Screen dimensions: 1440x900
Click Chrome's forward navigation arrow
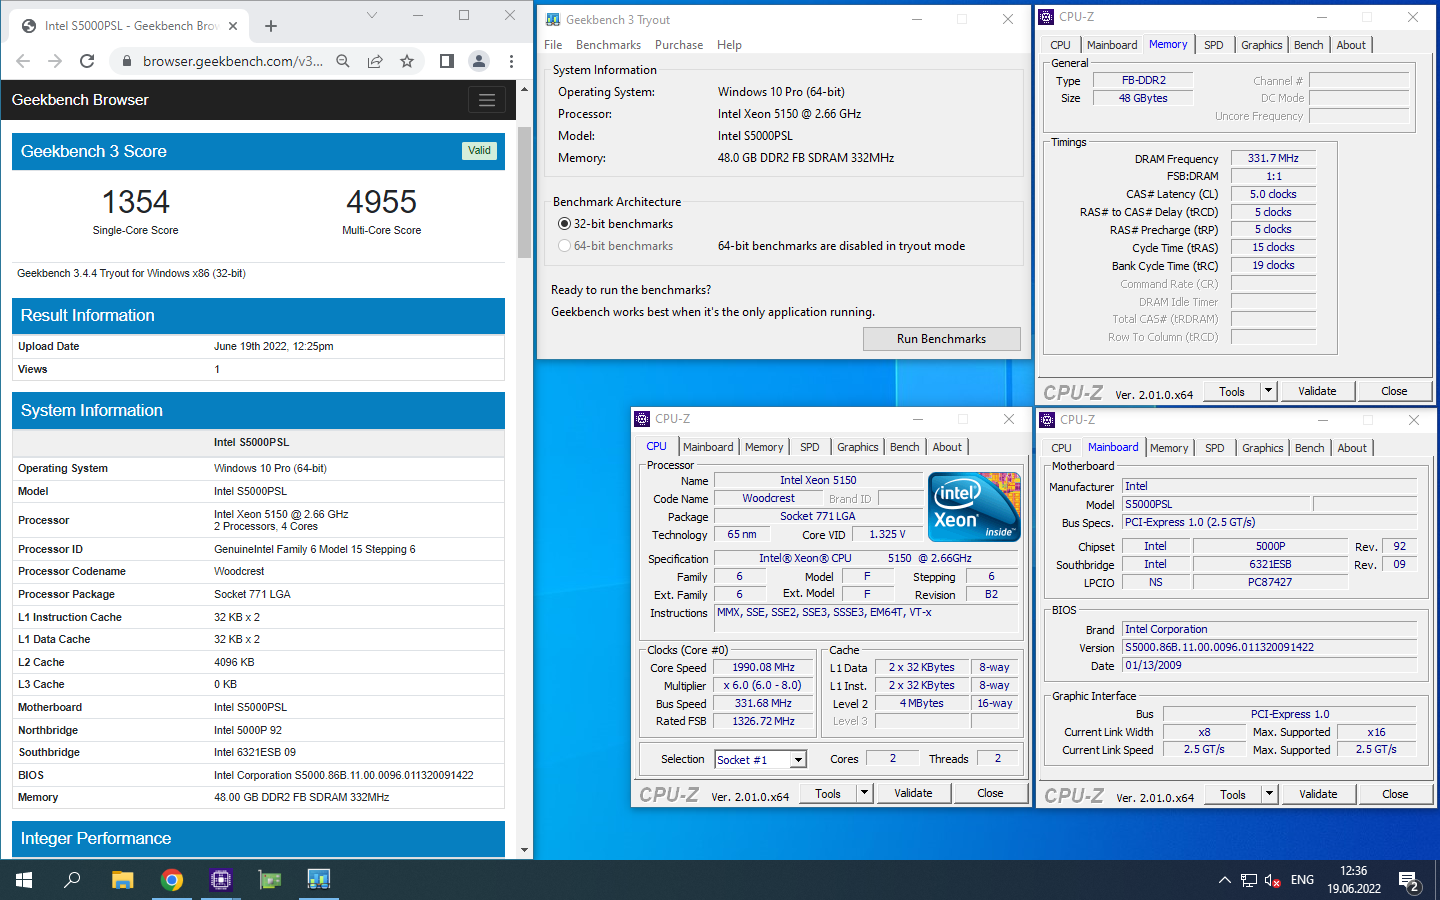coord(55,61)
